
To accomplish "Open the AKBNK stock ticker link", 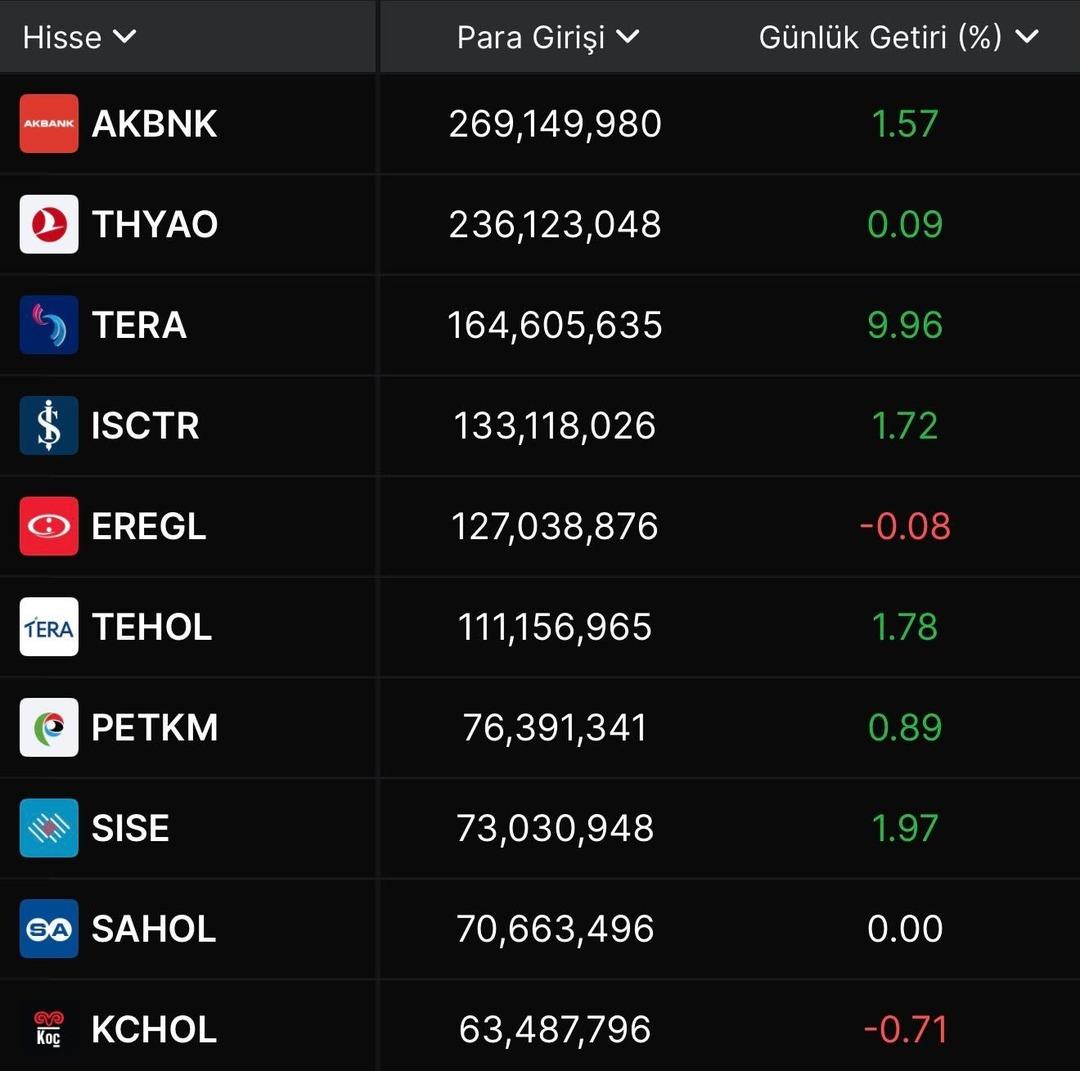I will [x=154, y=124].
